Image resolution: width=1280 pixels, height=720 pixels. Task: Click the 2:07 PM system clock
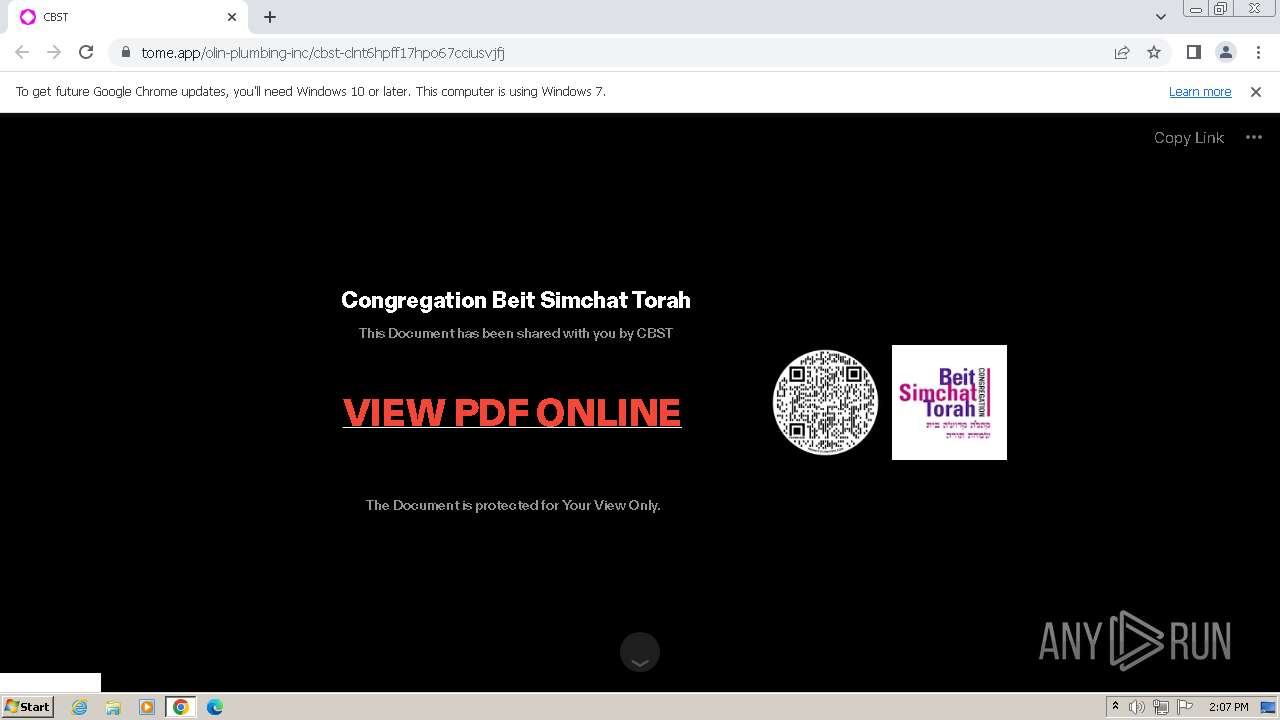click(x=1229, y=707)
